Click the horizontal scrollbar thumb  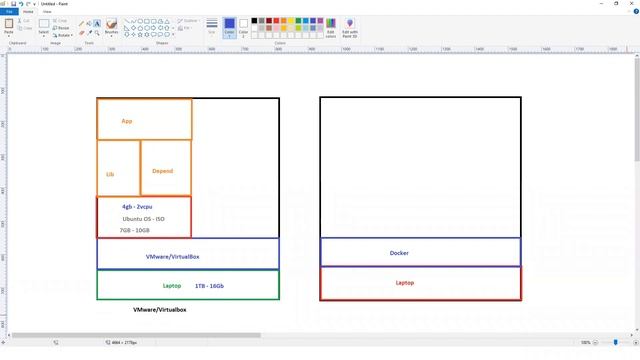point(136,335)
